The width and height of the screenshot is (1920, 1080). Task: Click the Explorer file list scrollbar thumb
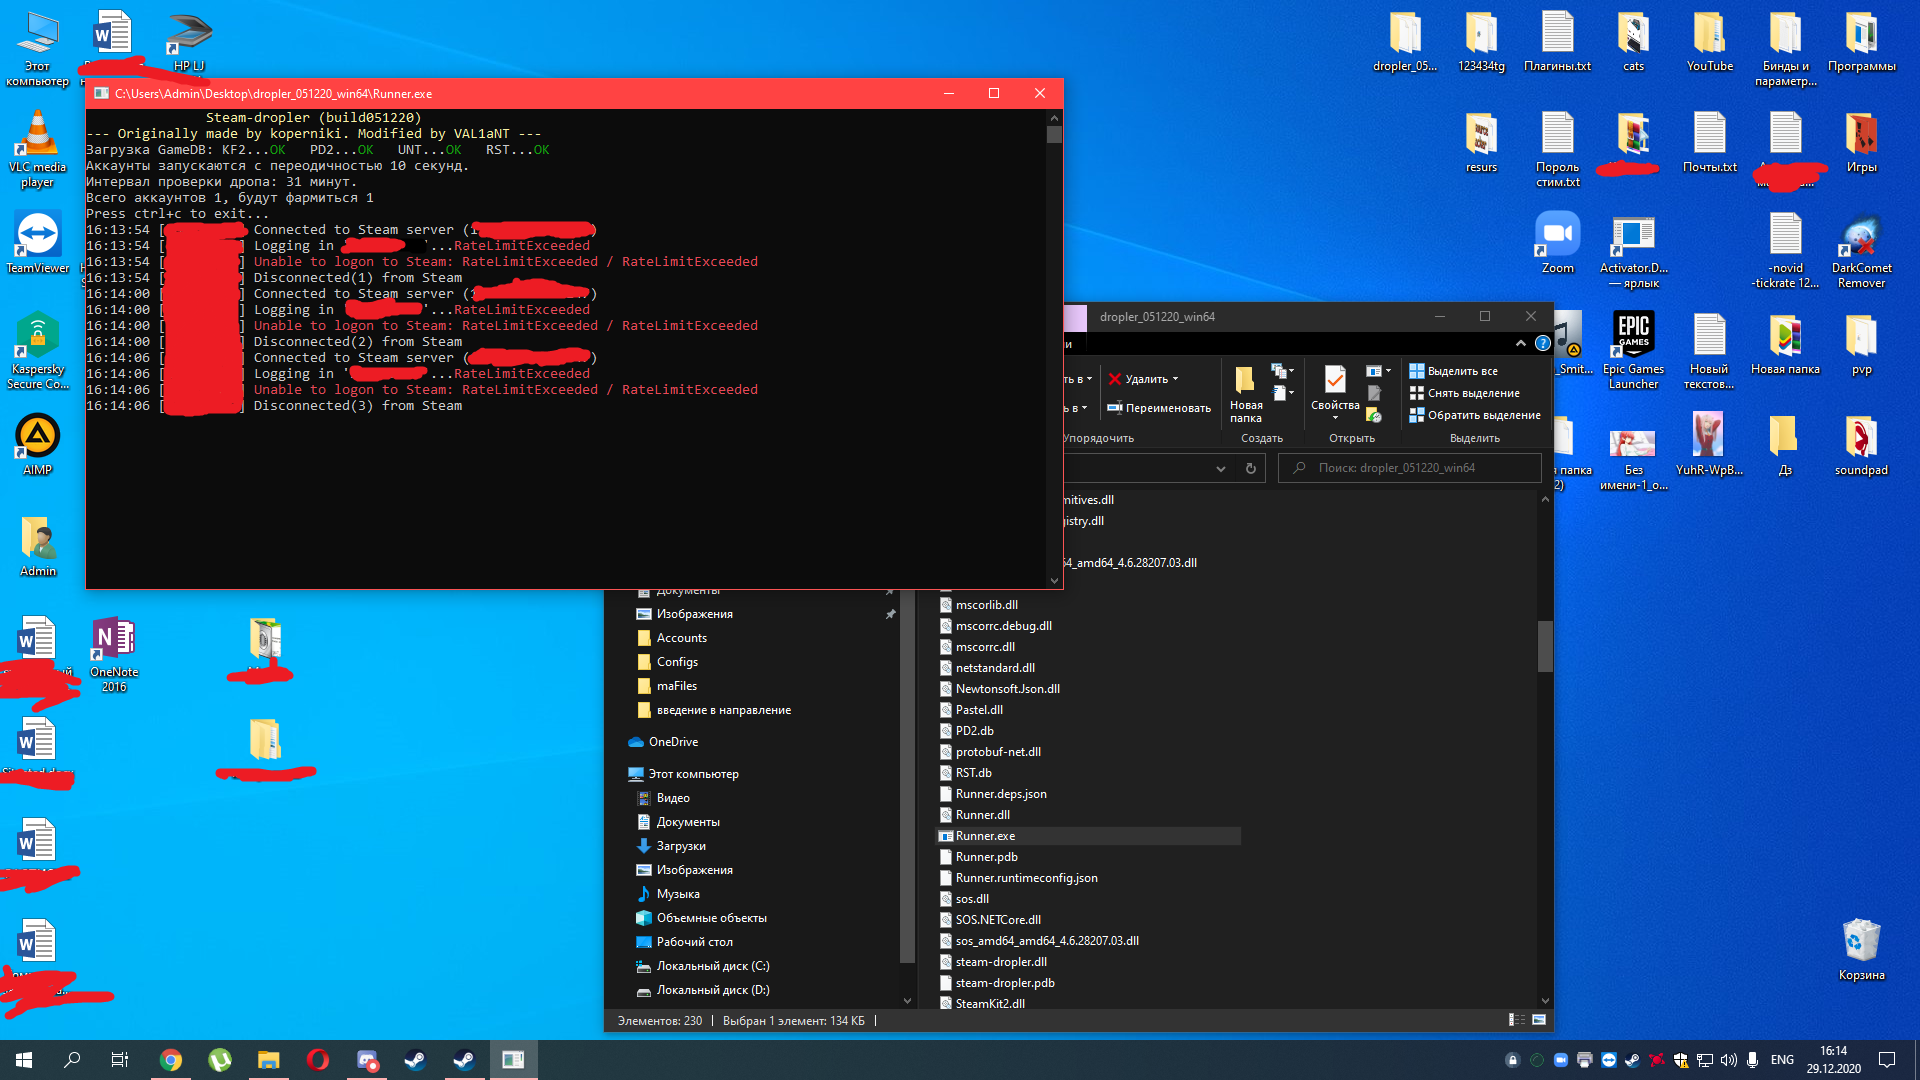coord(1545,646)
